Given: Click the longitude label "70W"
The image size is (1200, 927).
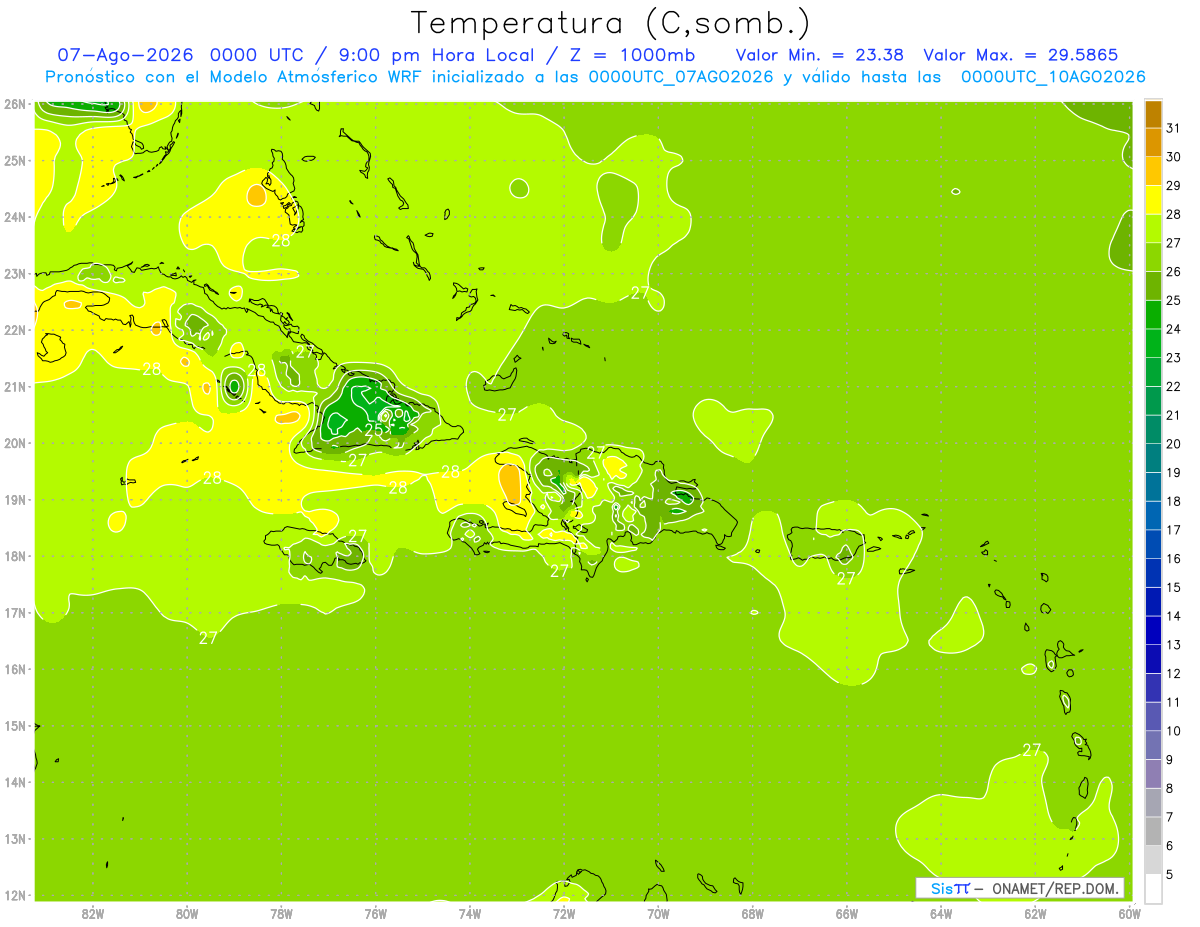Looking at the screenshot, I should tap(658, 913).
